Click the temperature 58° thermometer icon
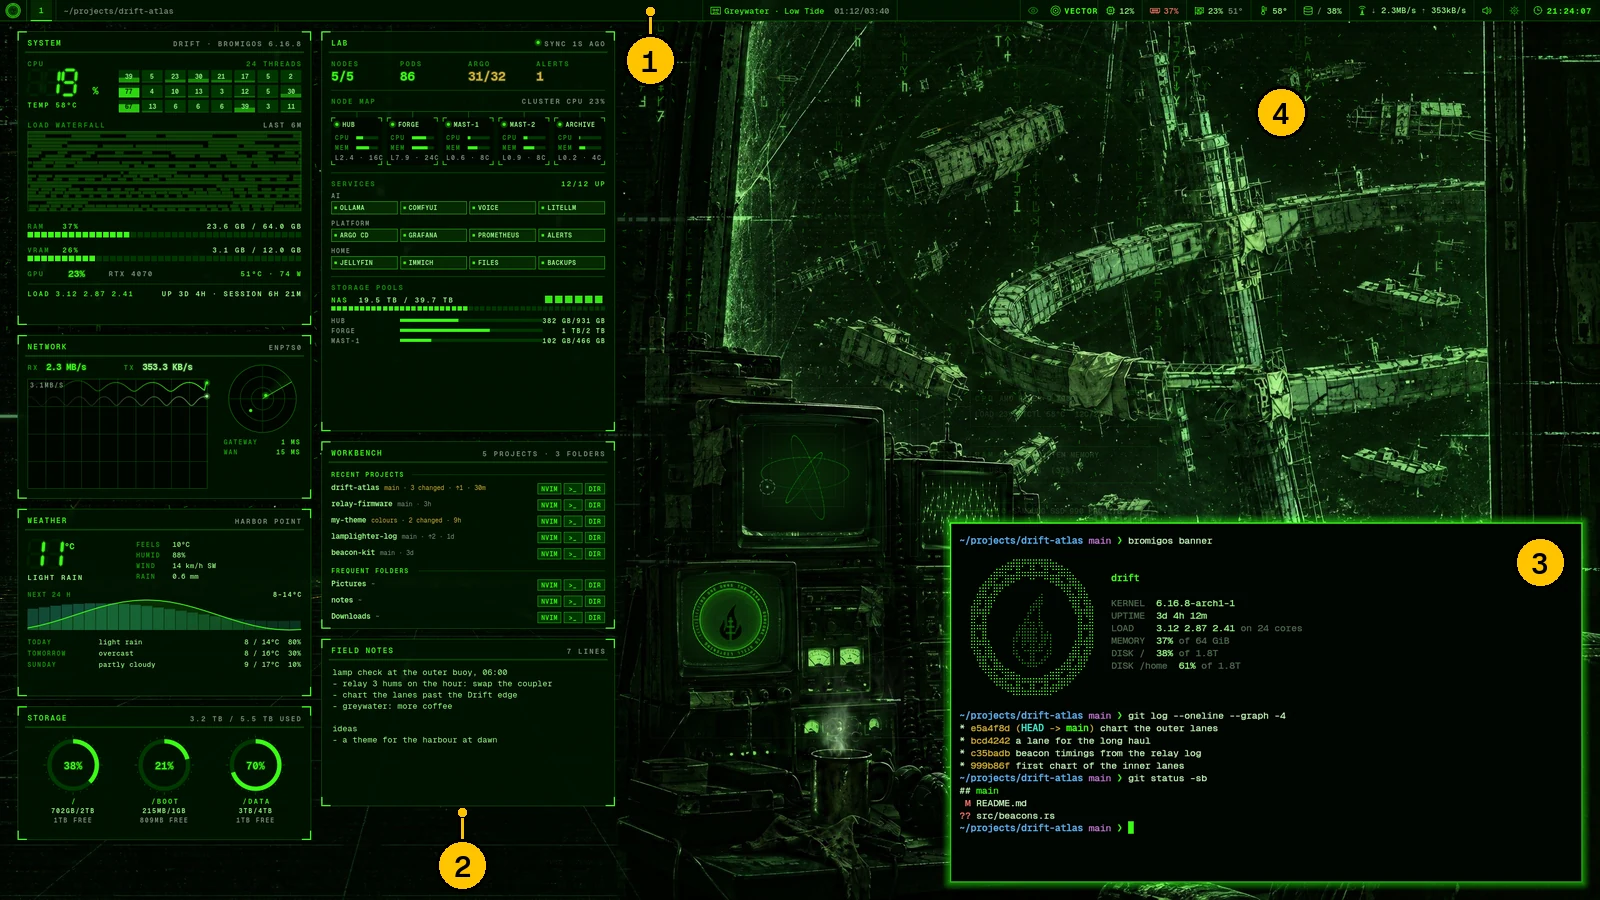Screen dimensions: 1600x900 tap(1263, 11)
